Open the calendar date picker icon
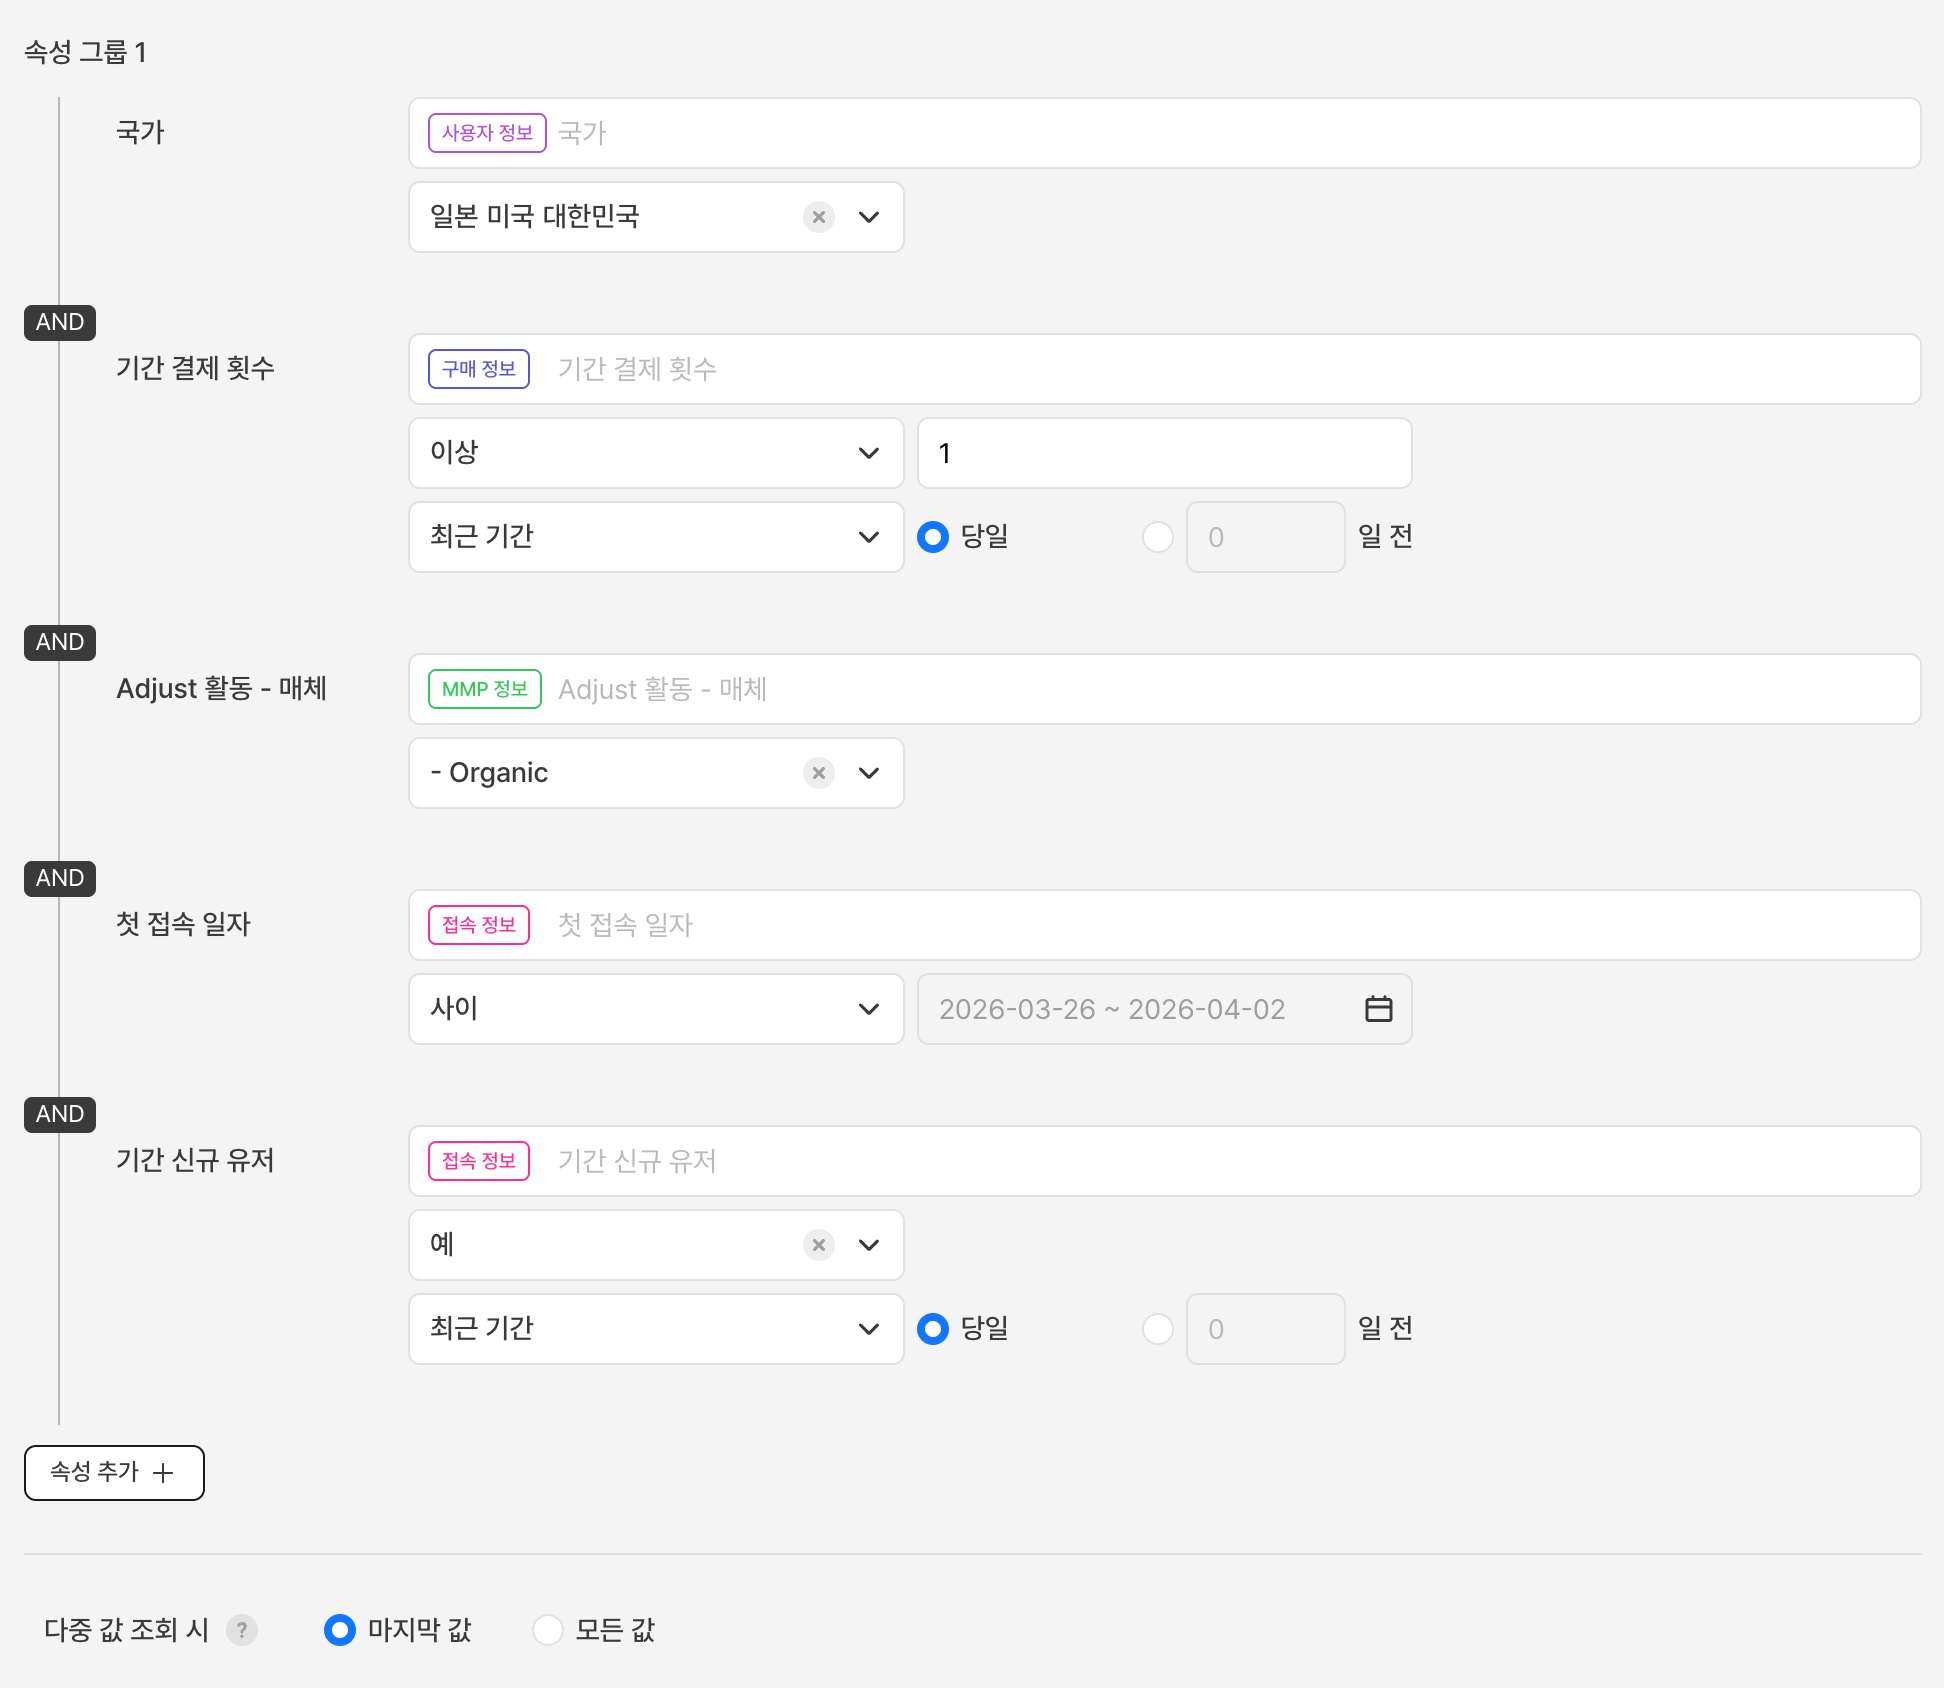This screenshot has width=1944, height=1688. click(x=1378, y=1009)
